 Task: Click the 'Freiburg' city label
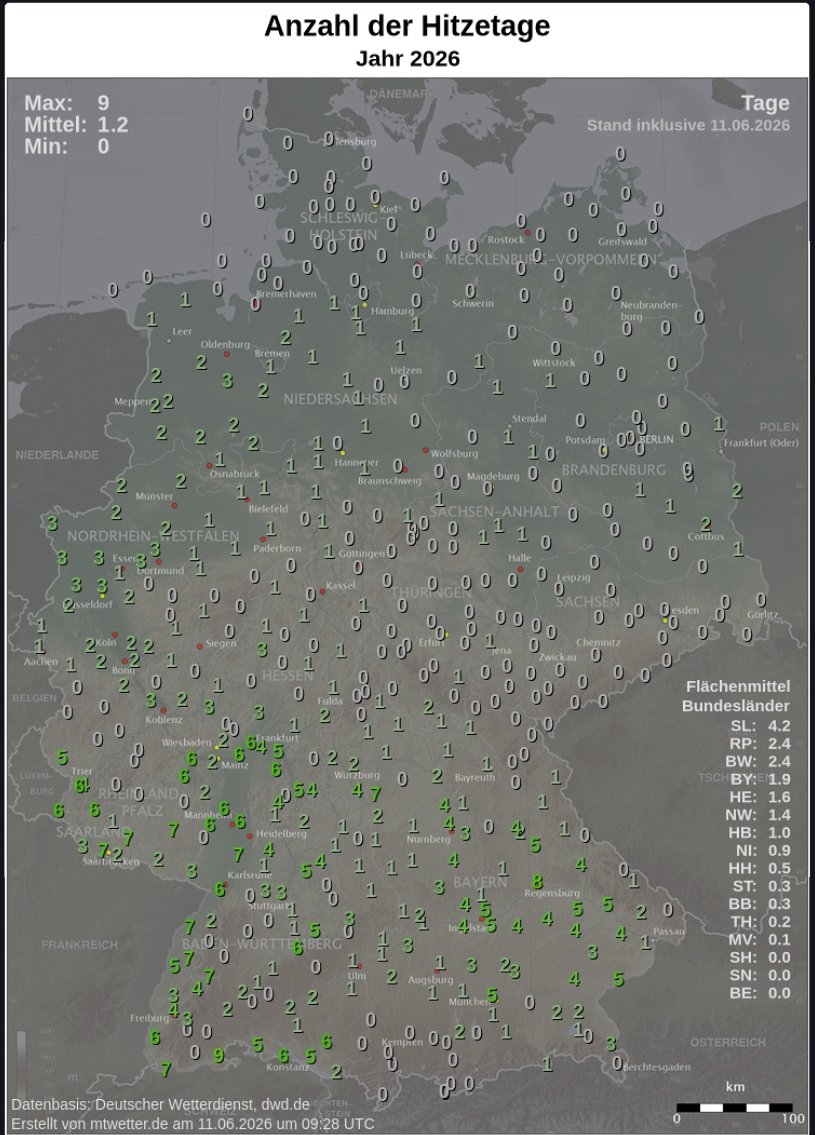[x=149, y=1018]
